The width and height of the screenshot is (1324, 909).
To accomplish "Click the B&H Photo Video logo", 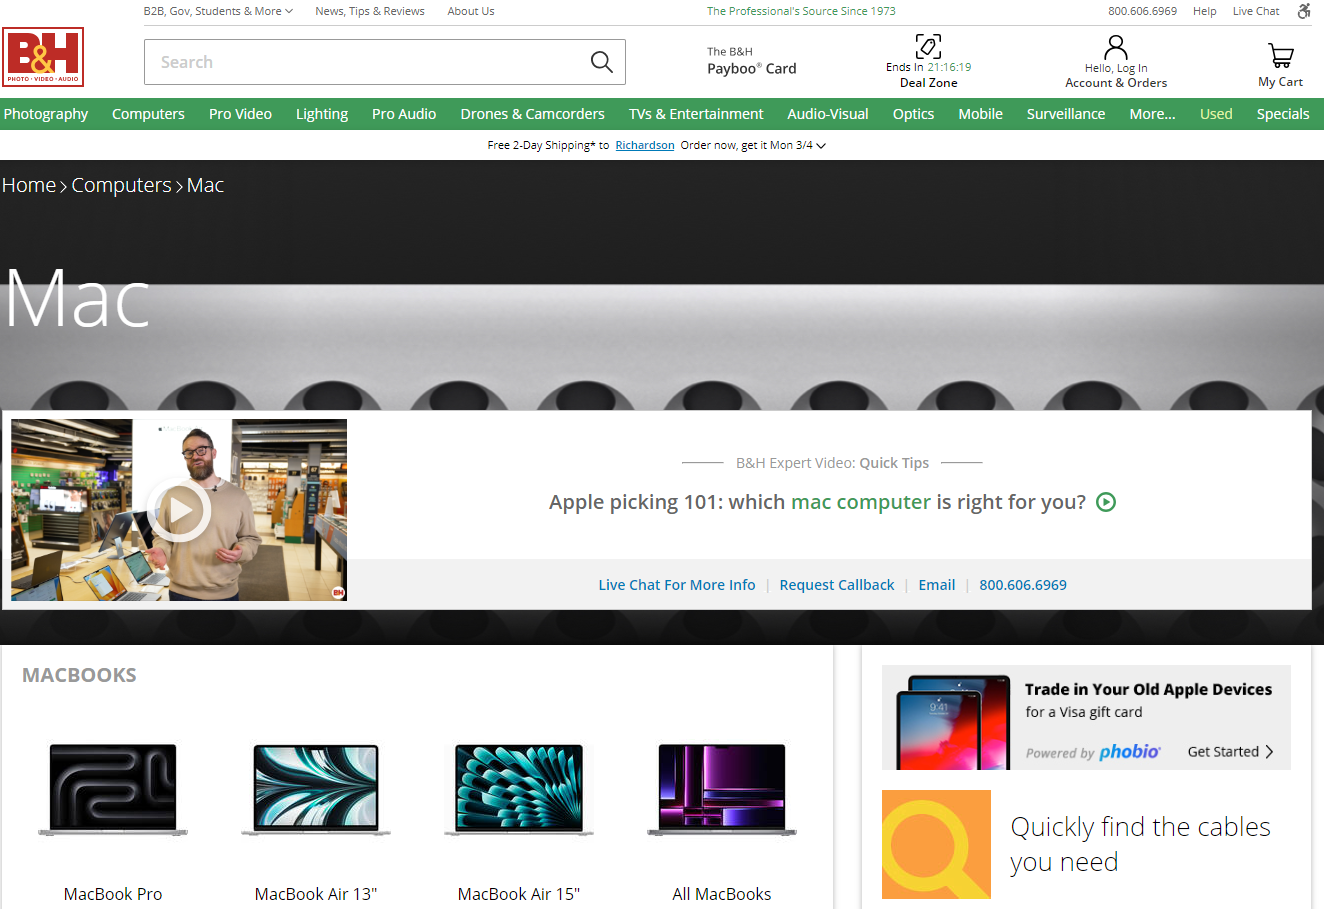I will pos(43,57).
